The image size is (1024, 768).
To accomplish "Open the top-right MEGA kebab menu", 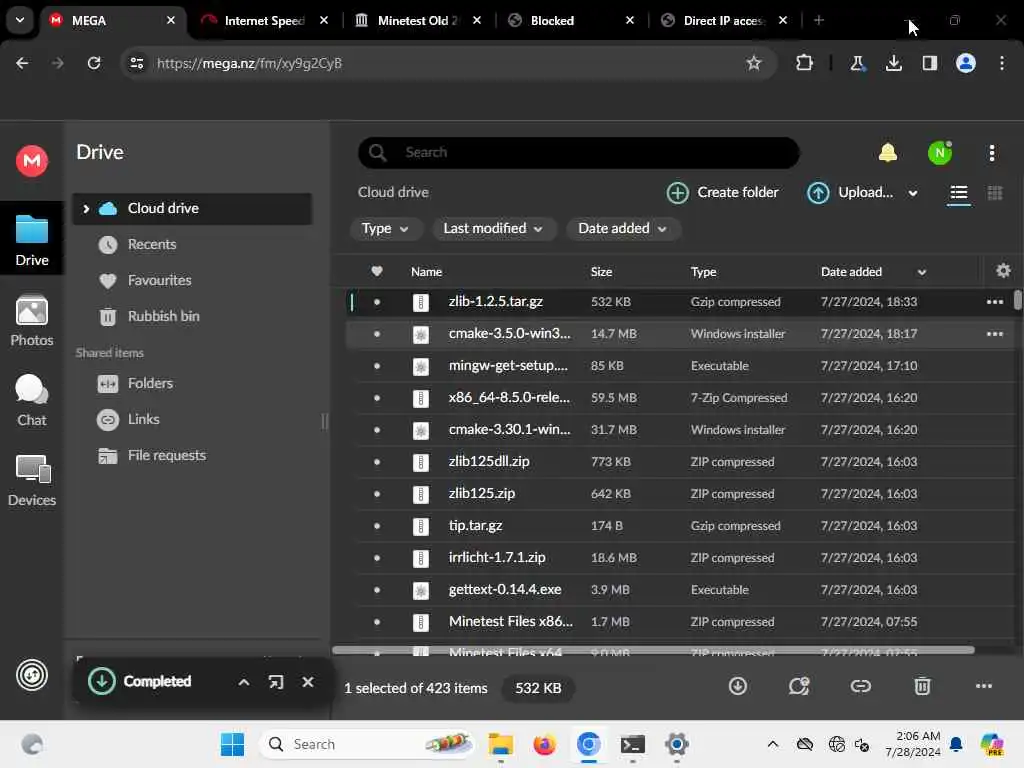I will (991, 153).
